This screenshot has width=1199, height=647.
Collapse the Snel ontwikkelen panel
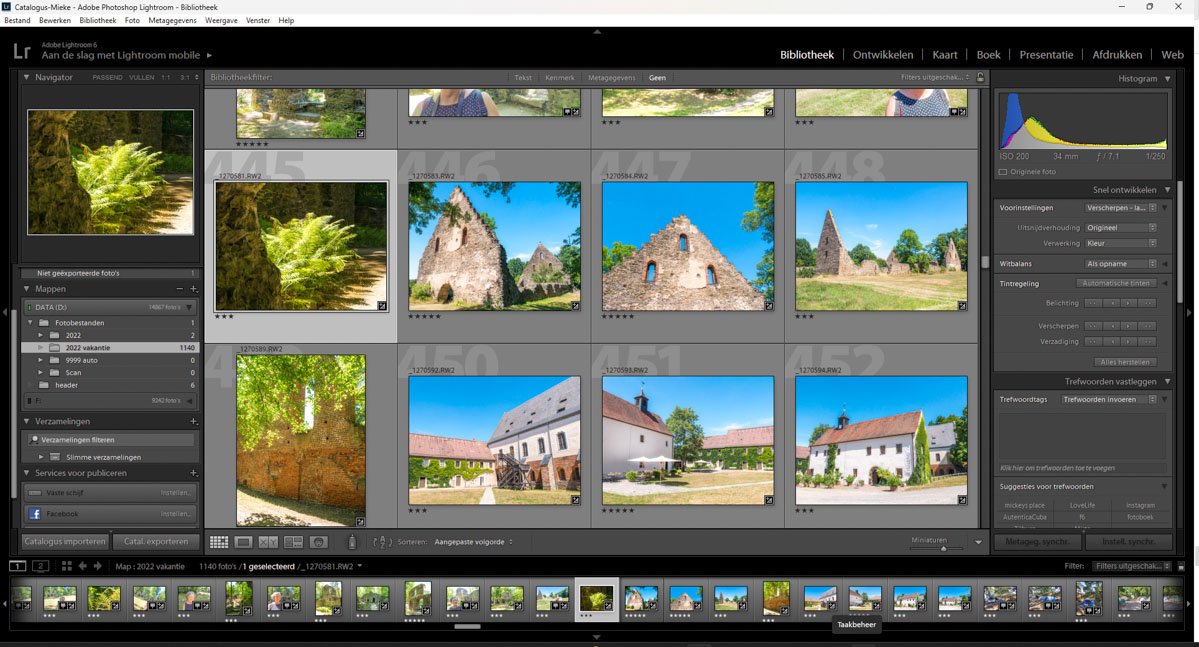(x=1168, y=190)
